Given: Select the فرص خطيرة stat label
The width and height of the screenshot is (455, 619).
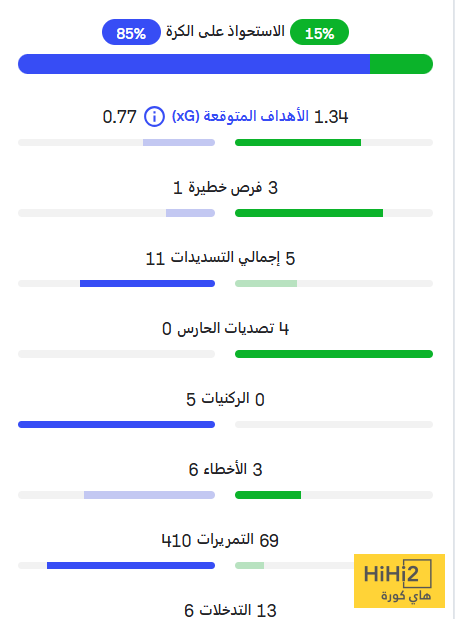Looking at the screenshot, I should [225, 188].
